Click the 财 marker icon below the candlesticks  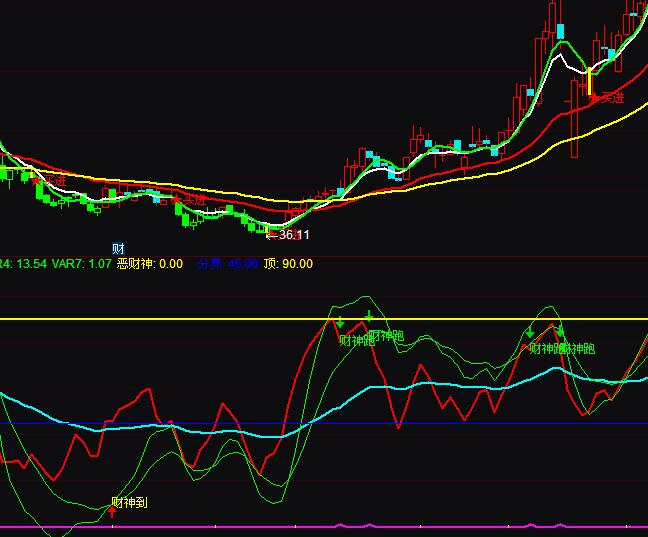(118, 248)
